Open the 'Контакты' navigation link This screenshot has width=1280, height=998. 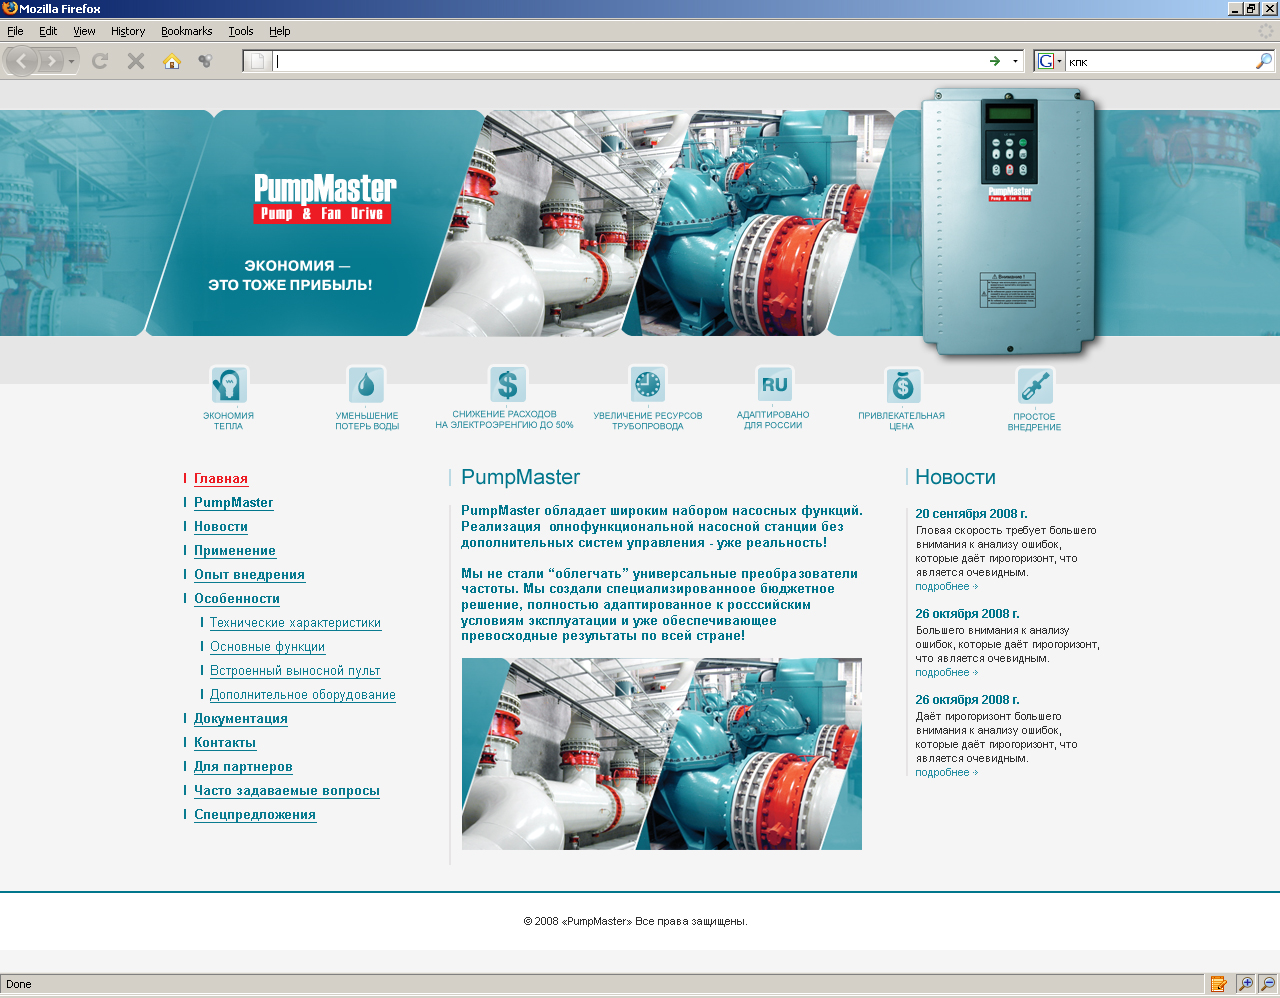pyautogui.click(x=225, y=743)
